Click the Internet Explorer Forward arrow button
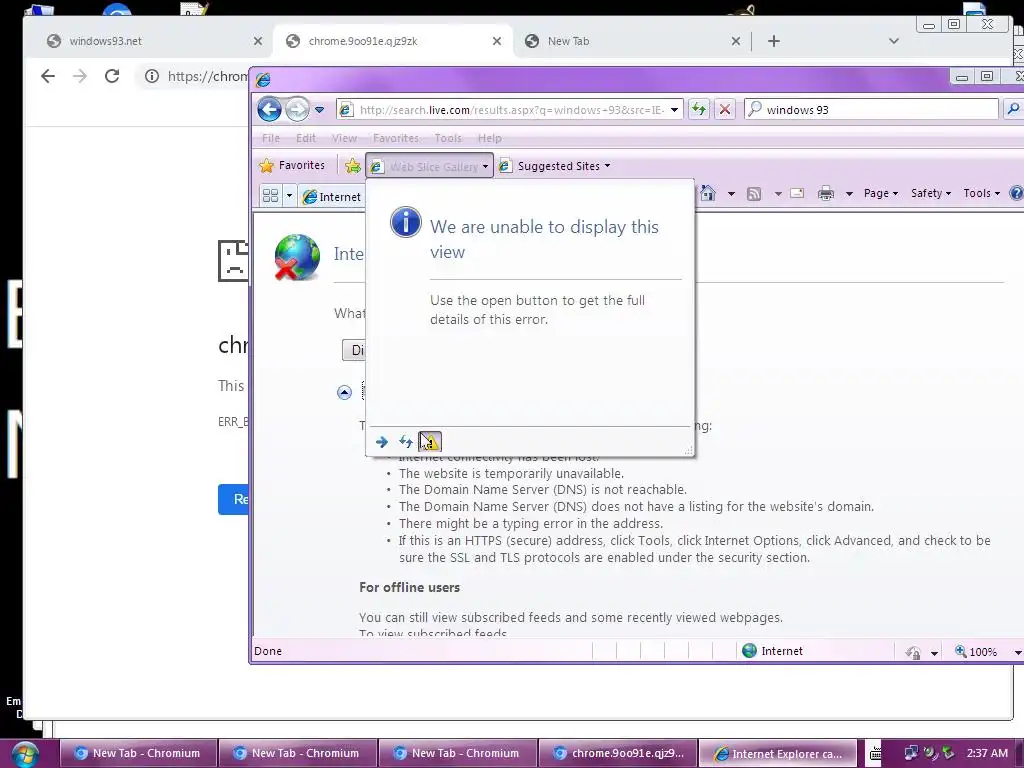Image resolution: width=1024 pixels, height=768 pixels. coord(297,109)
